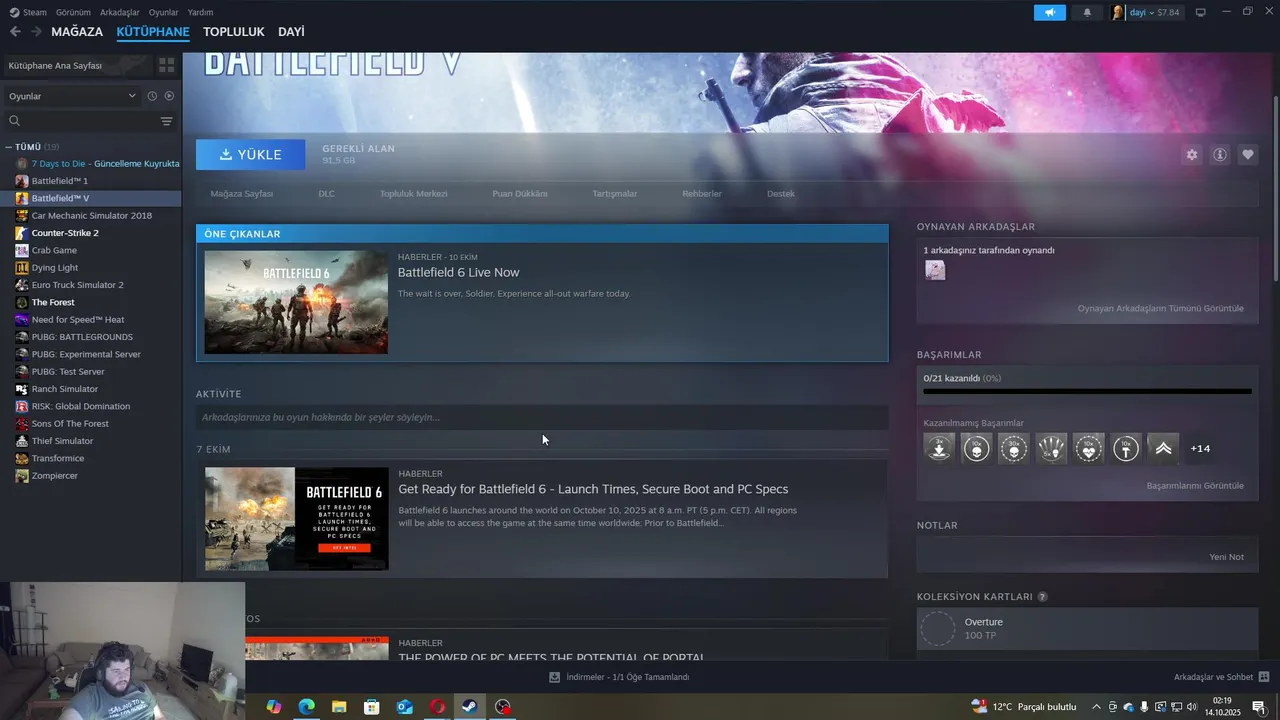
Task: Open Outlook from the taskbar
Action: pos(404,707)
